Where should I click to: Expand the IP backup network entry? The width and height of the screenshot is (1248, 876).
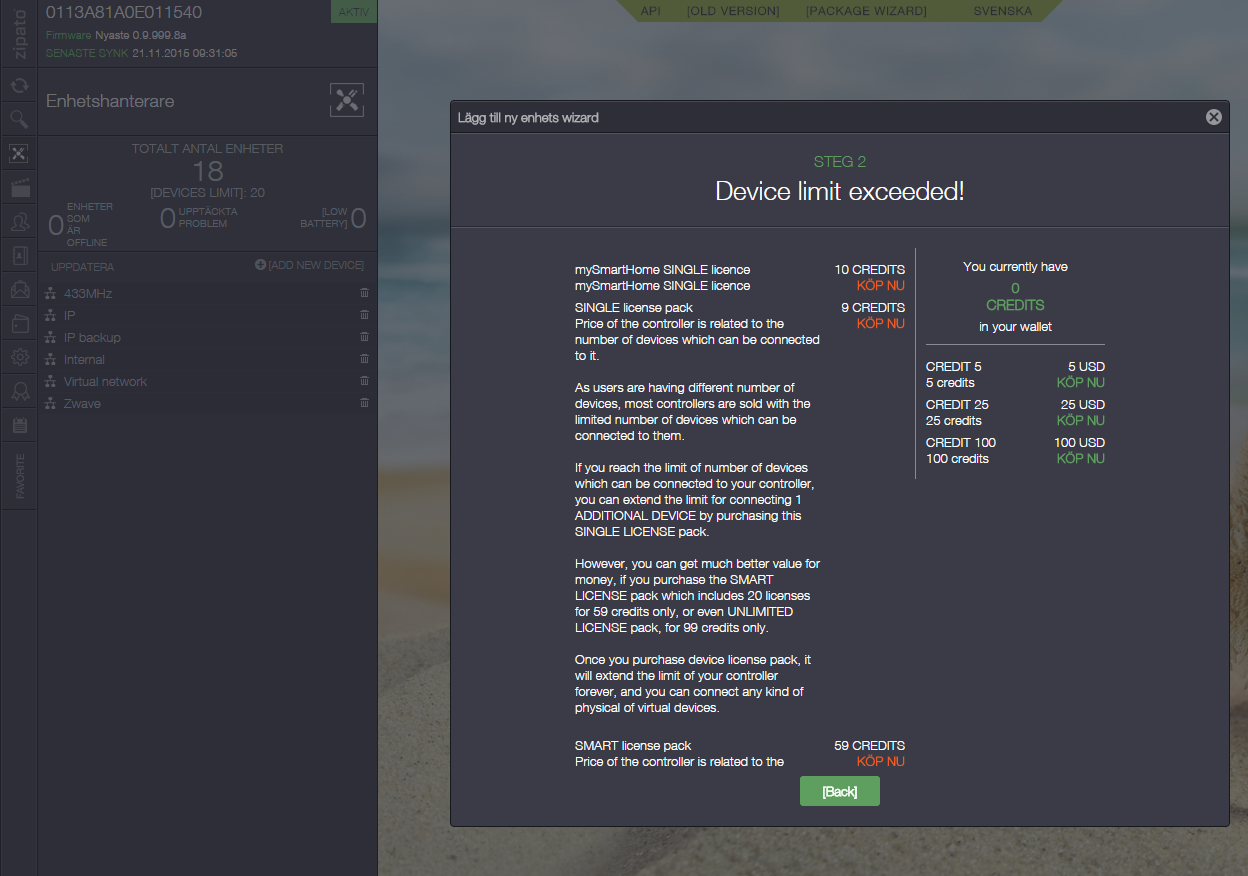coord(92,337)
